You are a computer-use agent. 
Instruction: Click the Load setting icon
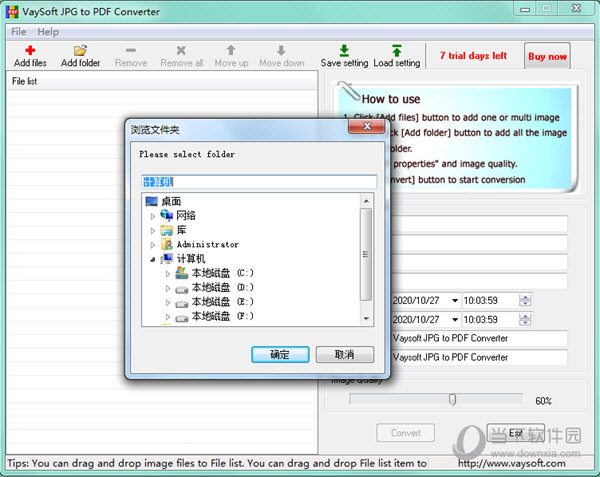tap(396, 50)
